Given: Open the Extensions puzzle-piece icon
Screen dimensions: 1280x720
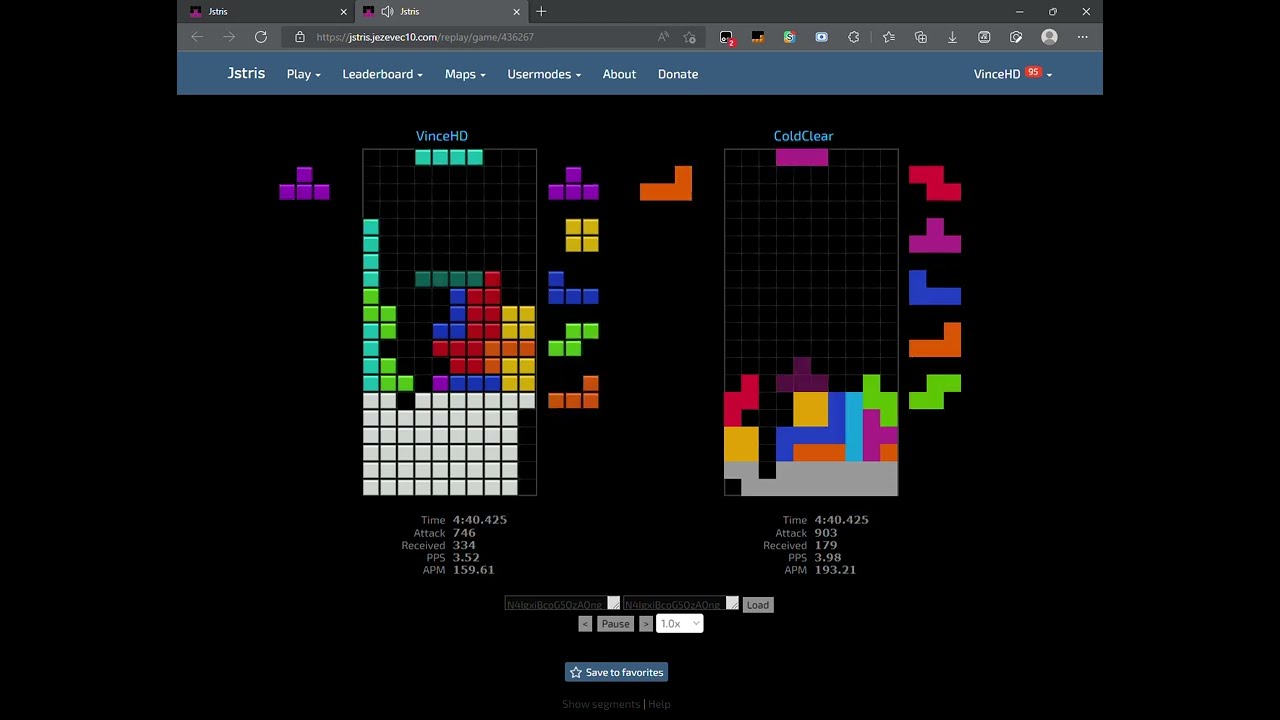Looking at the screenshot, I should 853,37.
